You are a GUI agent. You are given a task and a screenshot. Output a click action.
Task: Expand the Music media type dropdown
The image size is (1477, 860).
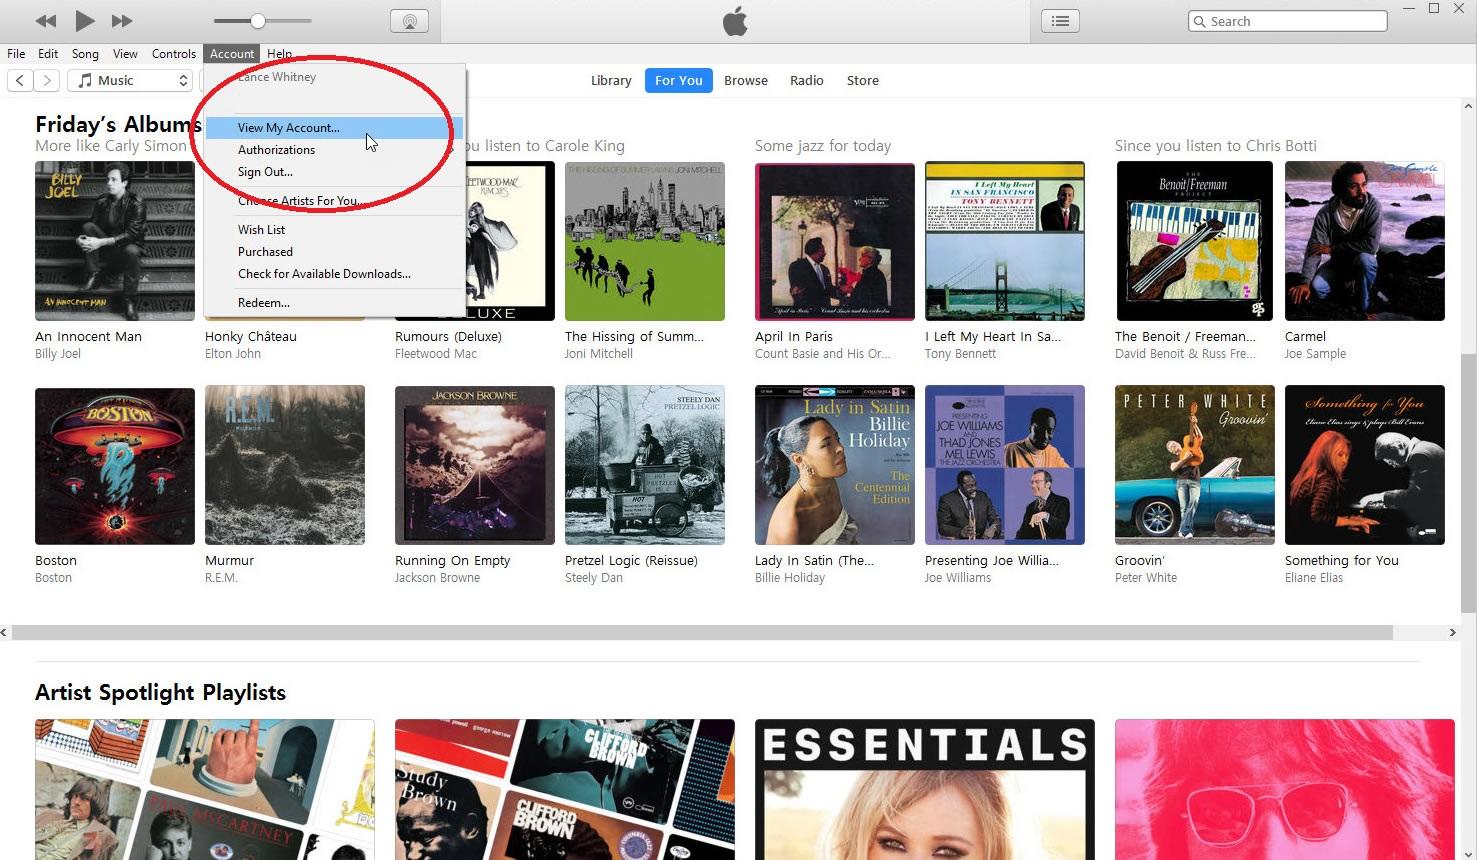[132, 81]
